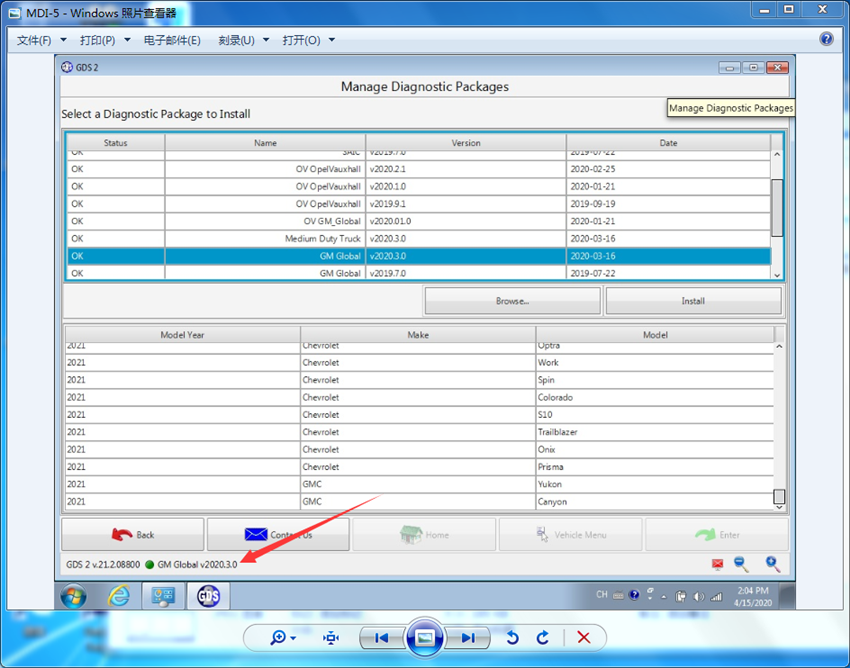
Task: Select the Chevrolet Onix row
Action: point(420,449)
